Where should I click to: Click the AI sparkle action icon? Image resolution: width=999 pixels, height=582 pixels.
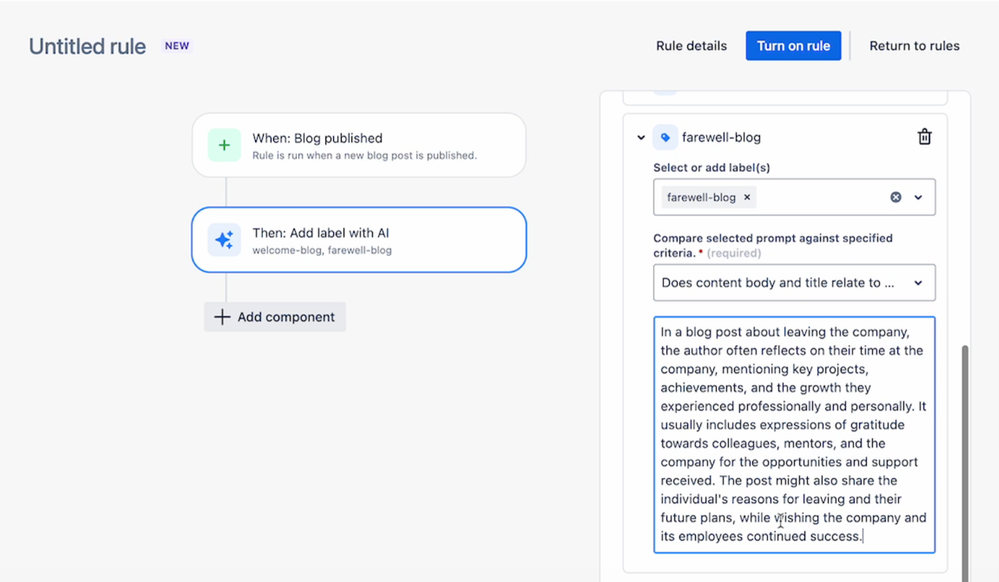(224, 240)
